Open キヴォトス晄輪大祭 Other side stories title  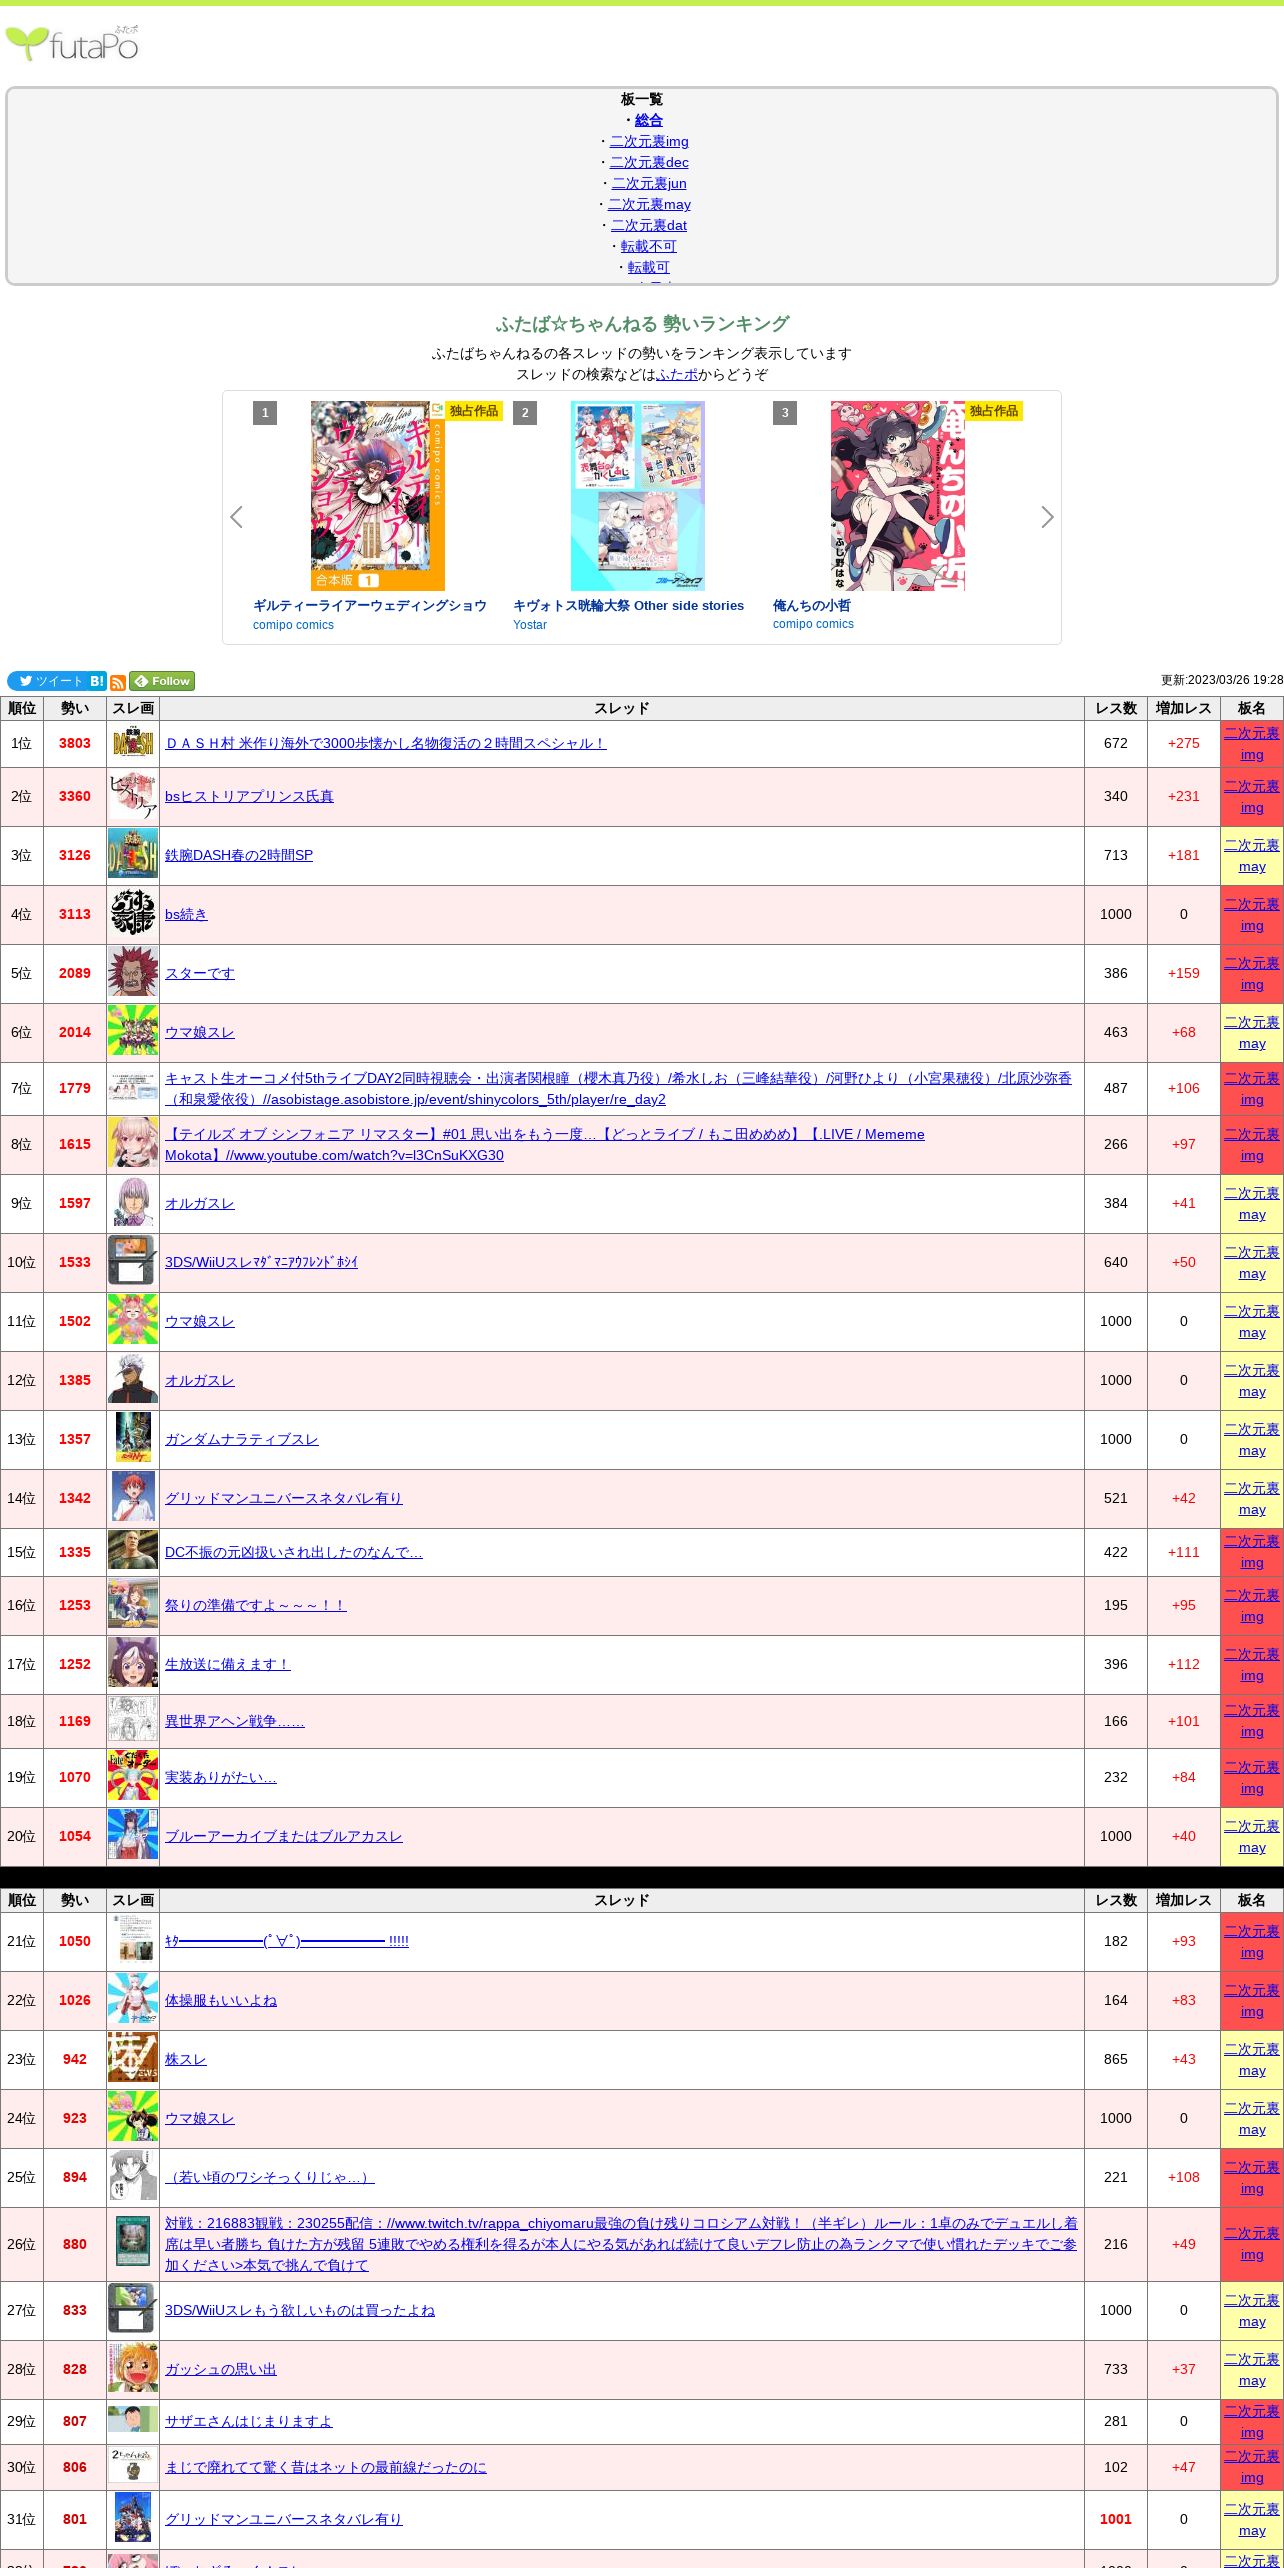point(629,605)
